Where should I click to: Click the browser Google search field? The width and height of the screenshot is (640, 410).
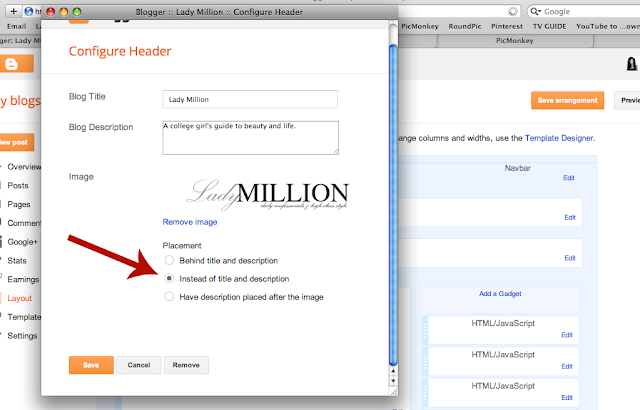(588, 11)
